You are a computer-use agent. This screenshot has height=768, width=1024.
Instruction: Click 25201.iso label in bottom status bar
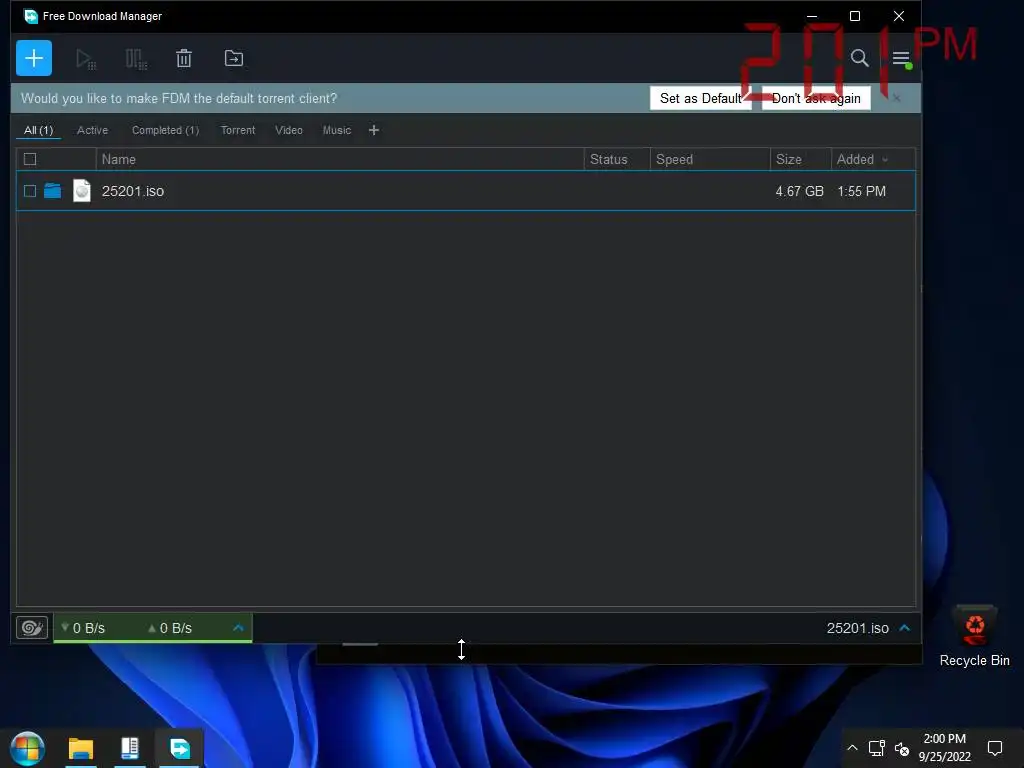coord(857,628)
